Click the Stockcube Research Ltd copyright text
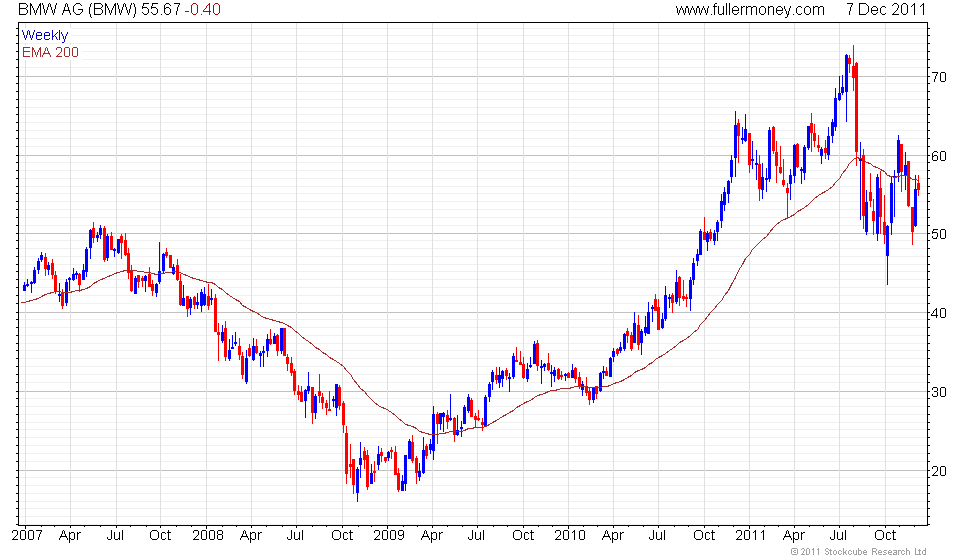The height and width of the screenshot is (560, 980). click(x=859, y=551)
